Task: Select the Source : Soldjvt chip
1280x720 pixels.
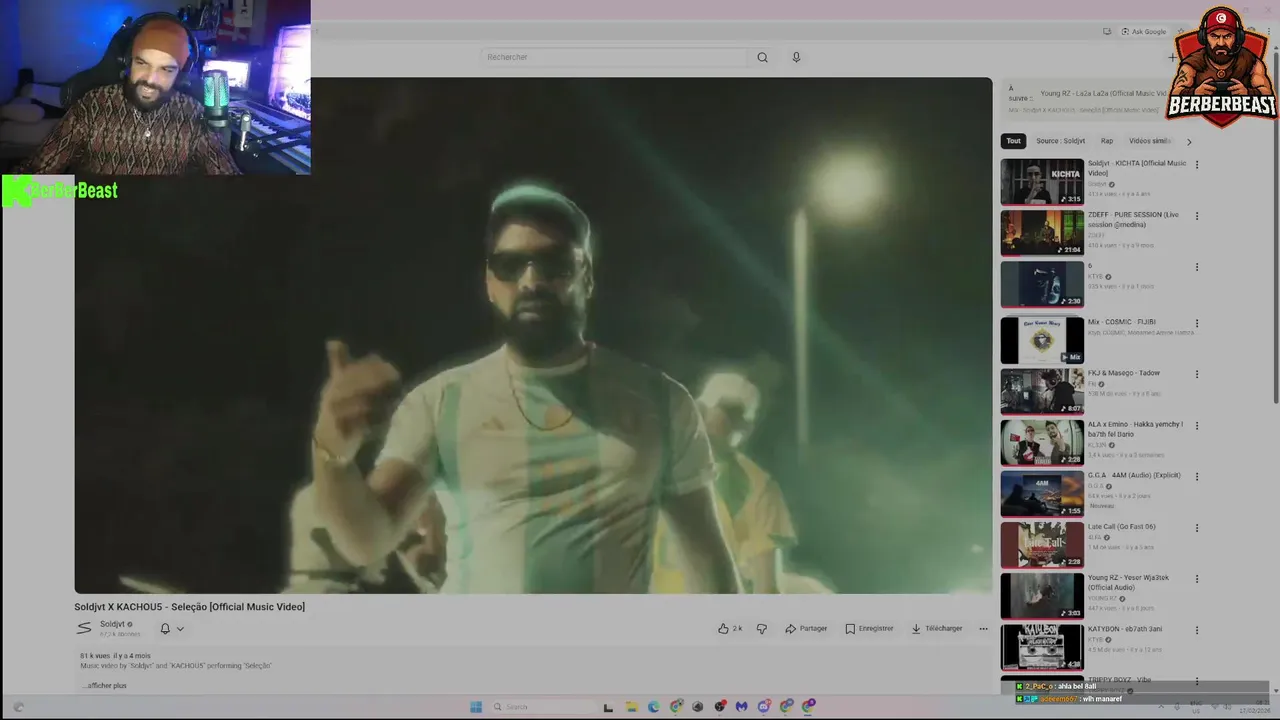Action: (x=1060, y=141)
